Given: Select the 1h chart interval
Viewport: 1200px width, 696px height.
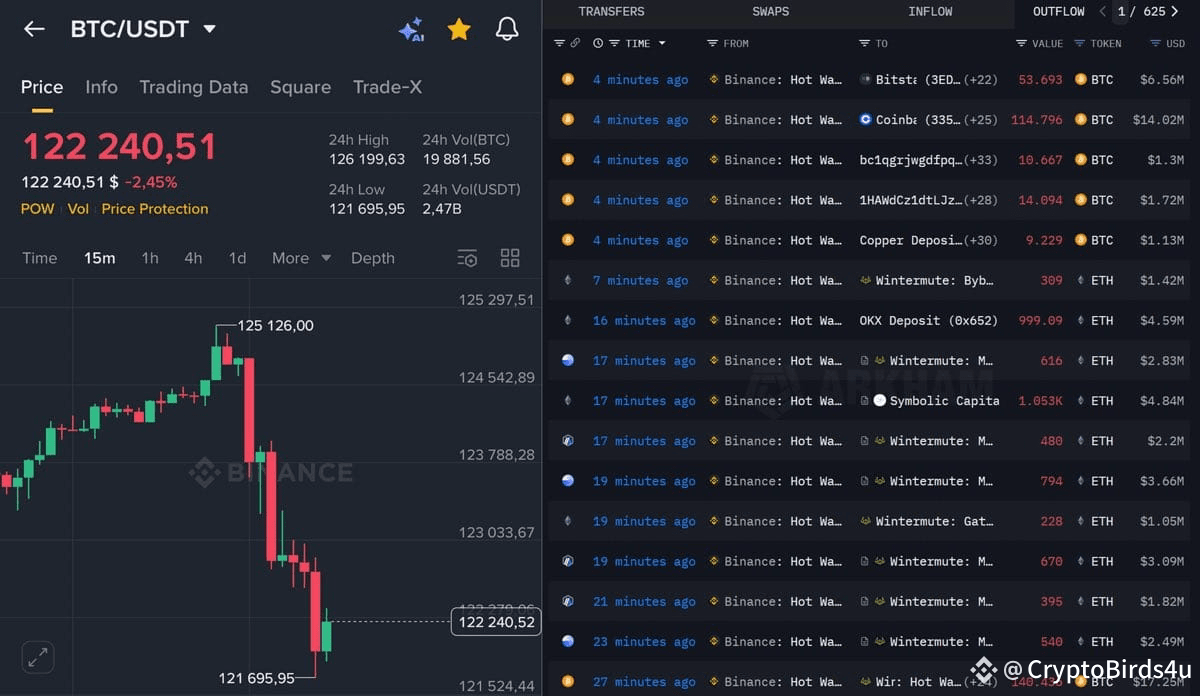Looking at the screenshot, I should (x=150, y=258).
